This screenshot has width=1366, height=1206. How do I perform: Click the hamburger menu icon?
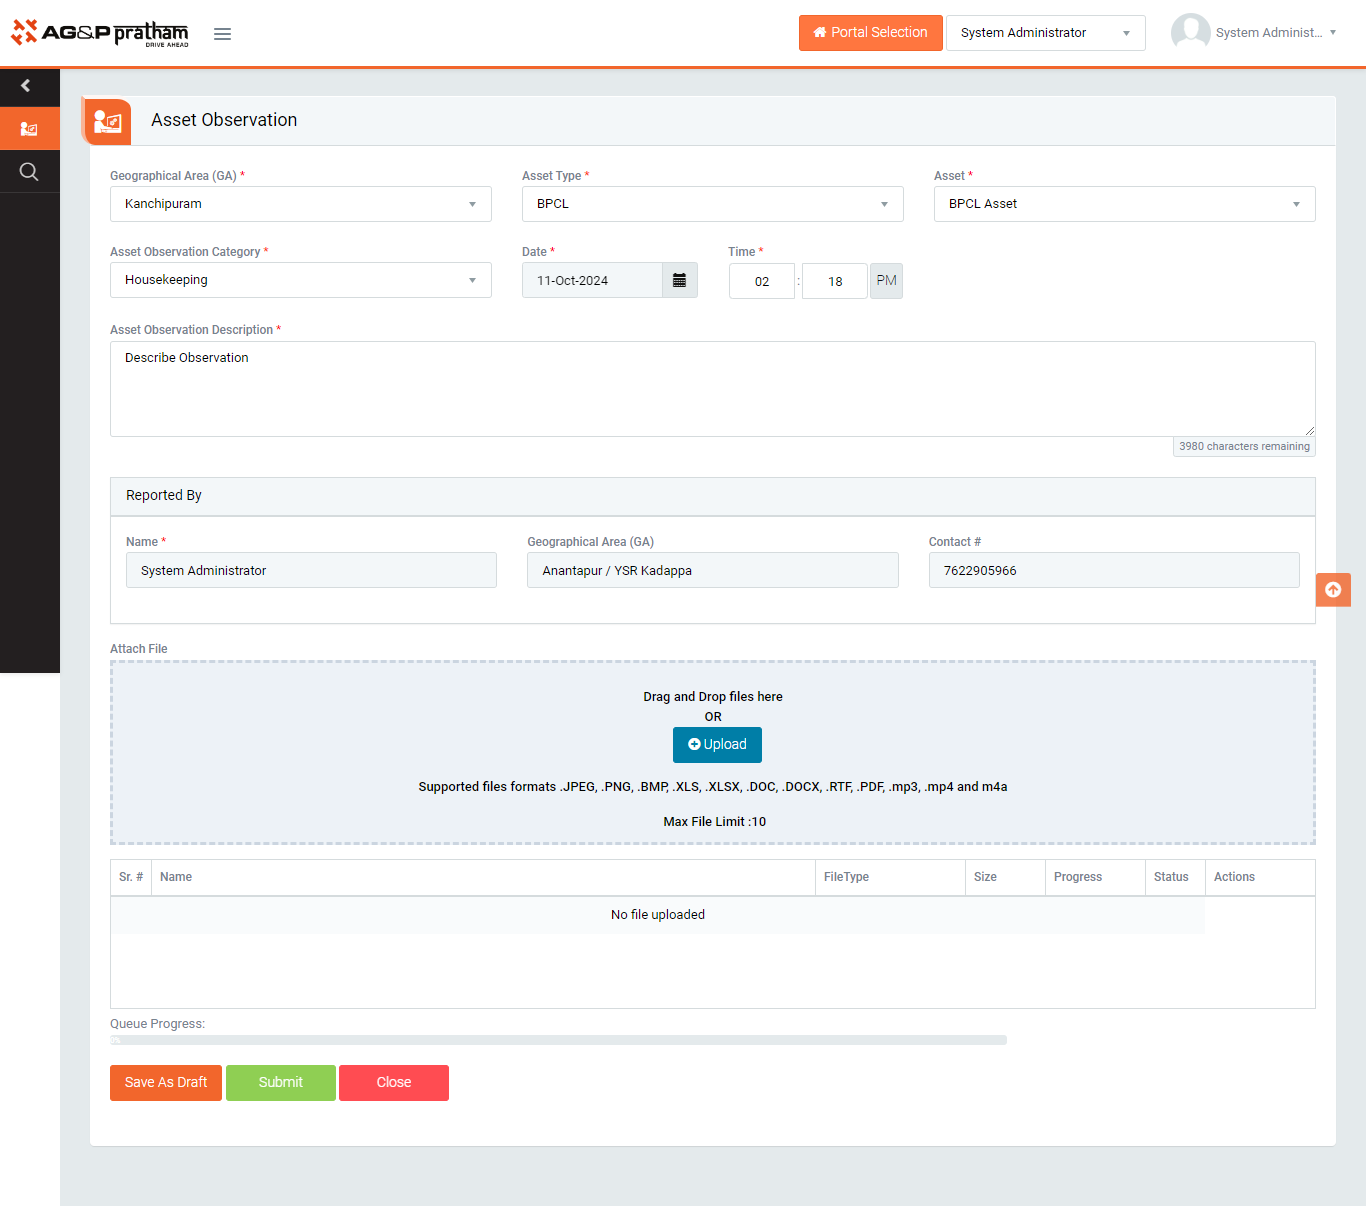coord(222,34)
